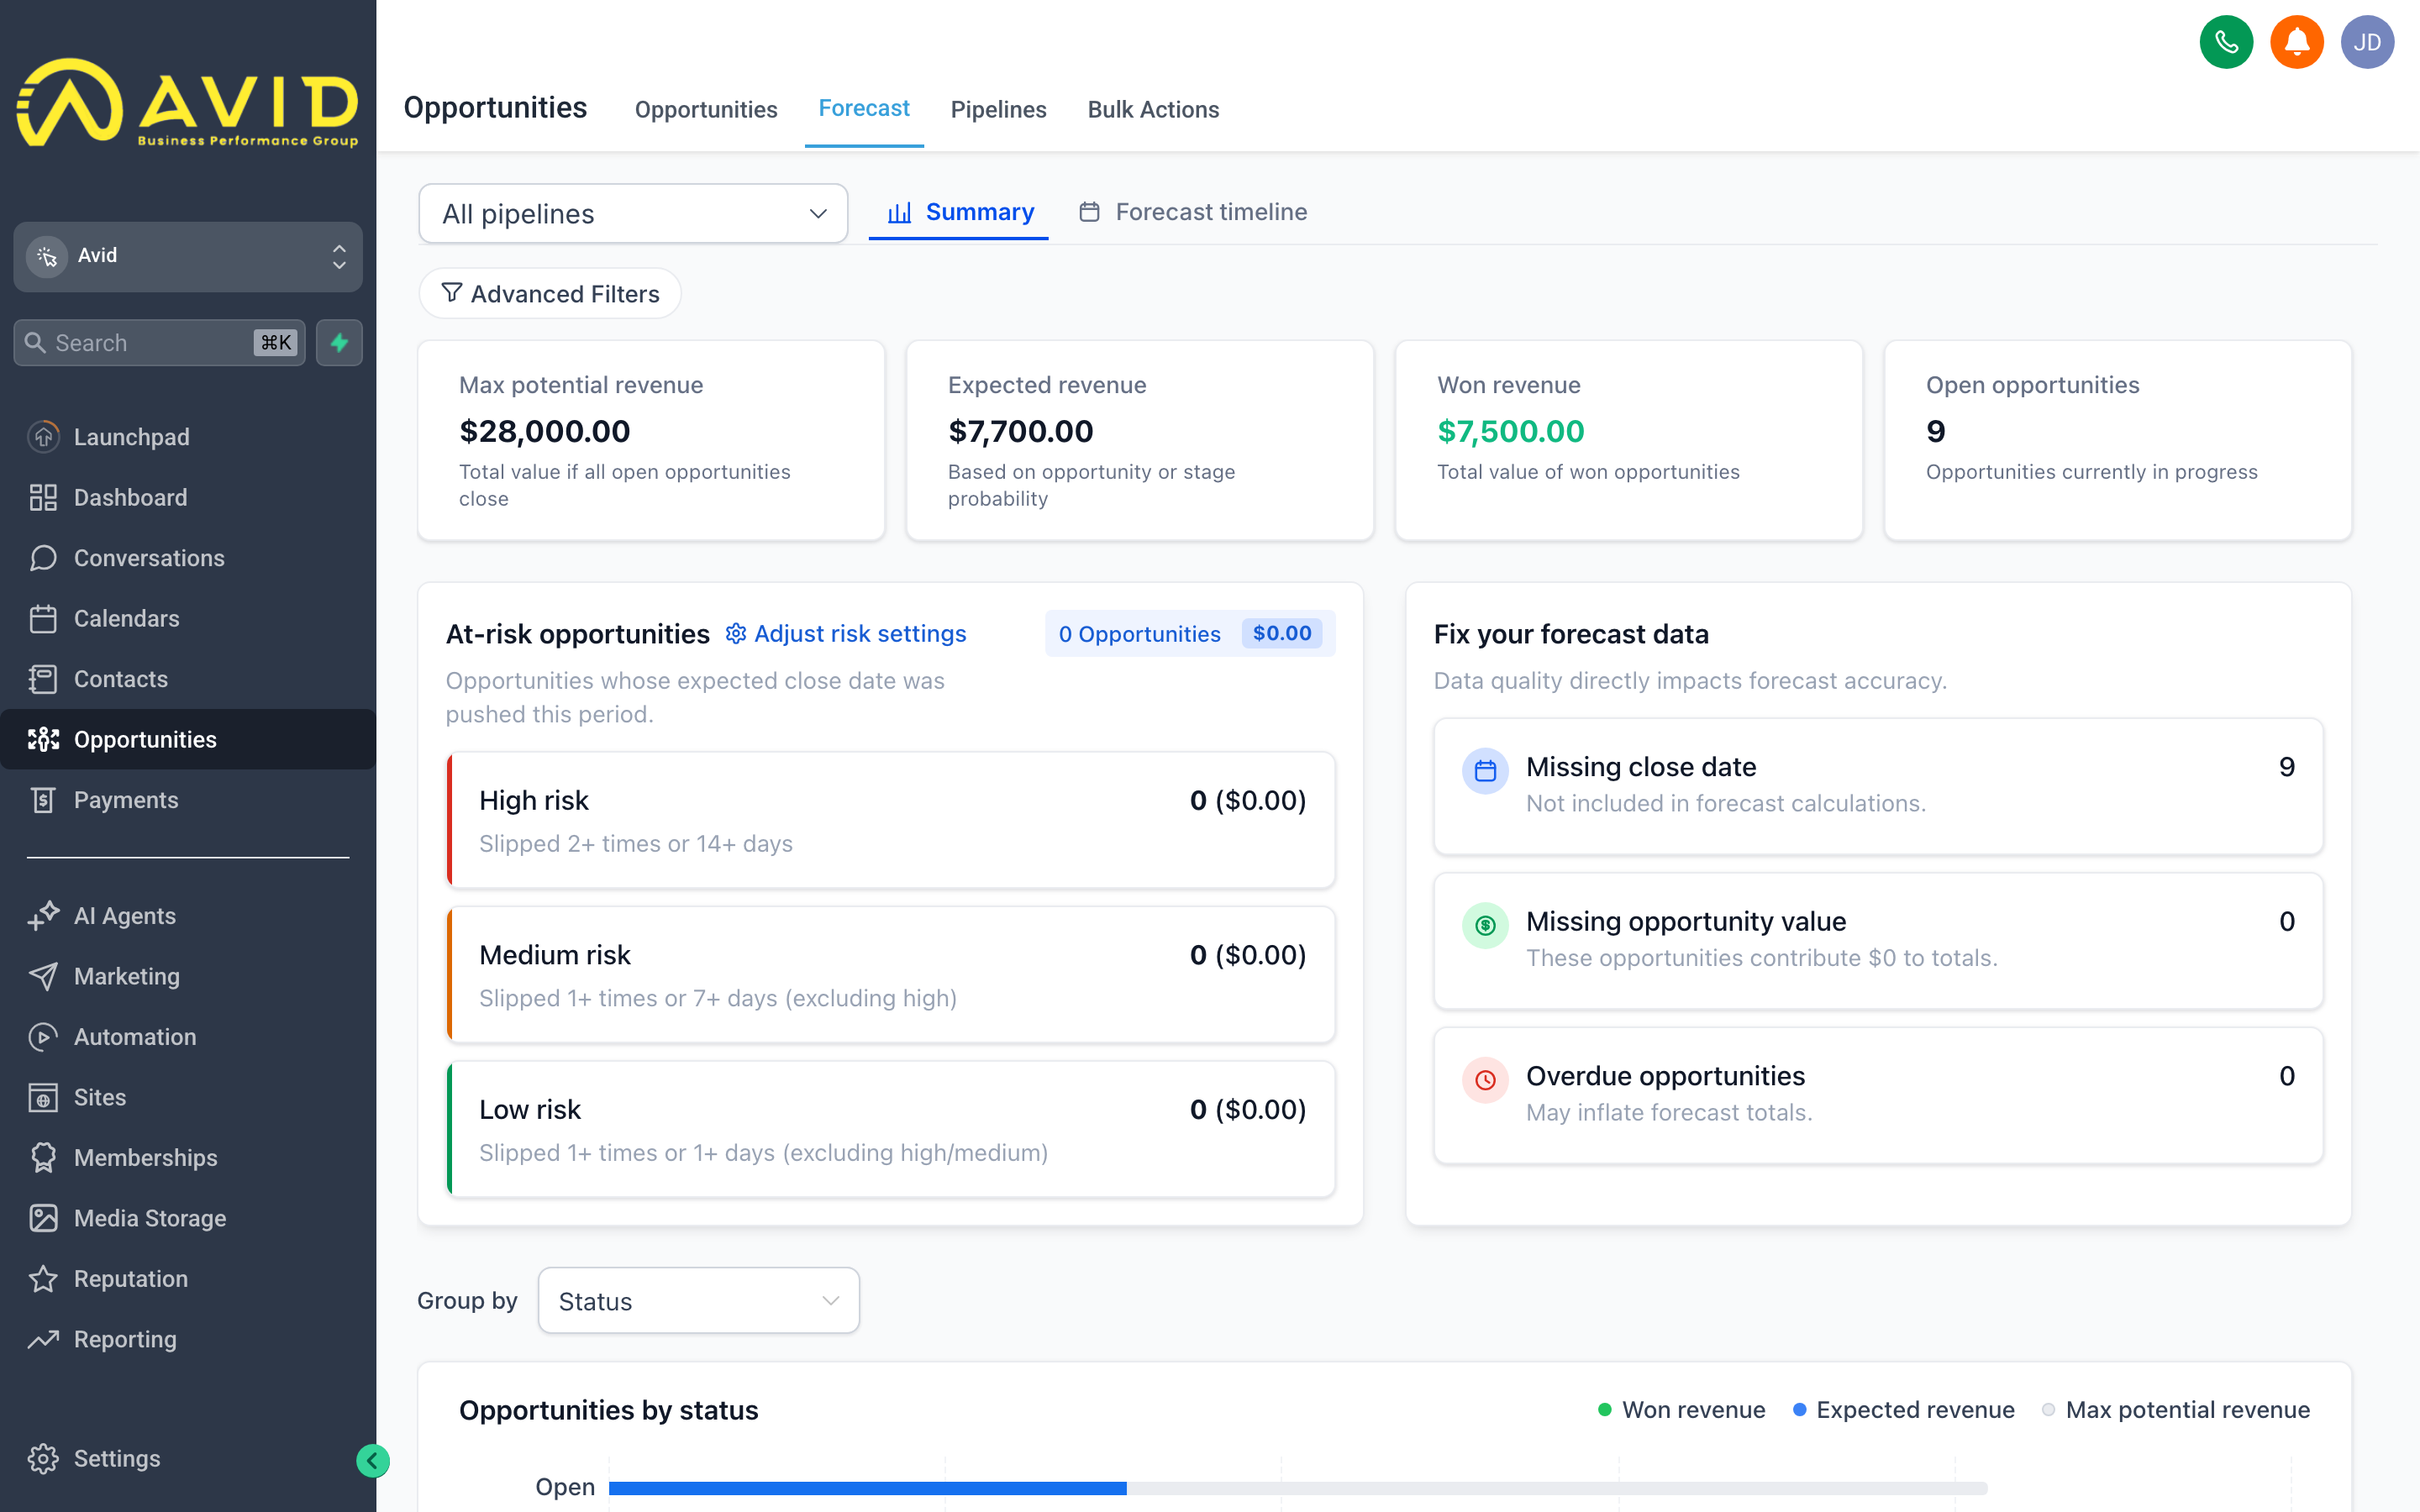Click the Expected revenue $7,700.00 card
This screenshot has height=1512, width=2420.
pyautogui.click(x=1140, y=440)
